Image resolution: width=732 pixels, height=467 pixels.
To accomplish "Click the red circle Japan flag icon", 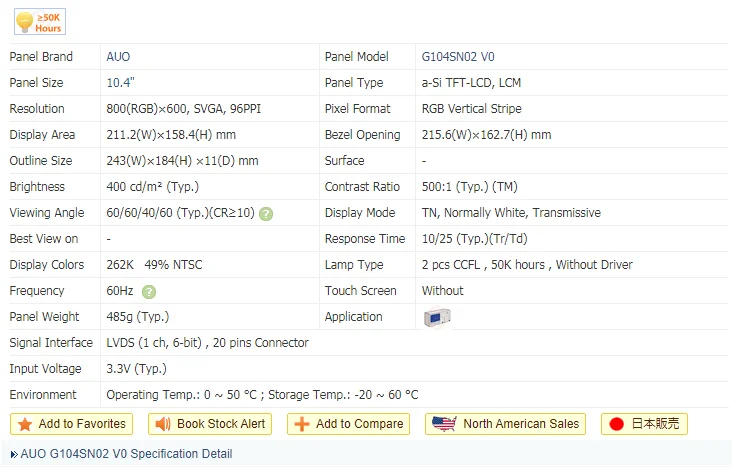I will point(617,424).
